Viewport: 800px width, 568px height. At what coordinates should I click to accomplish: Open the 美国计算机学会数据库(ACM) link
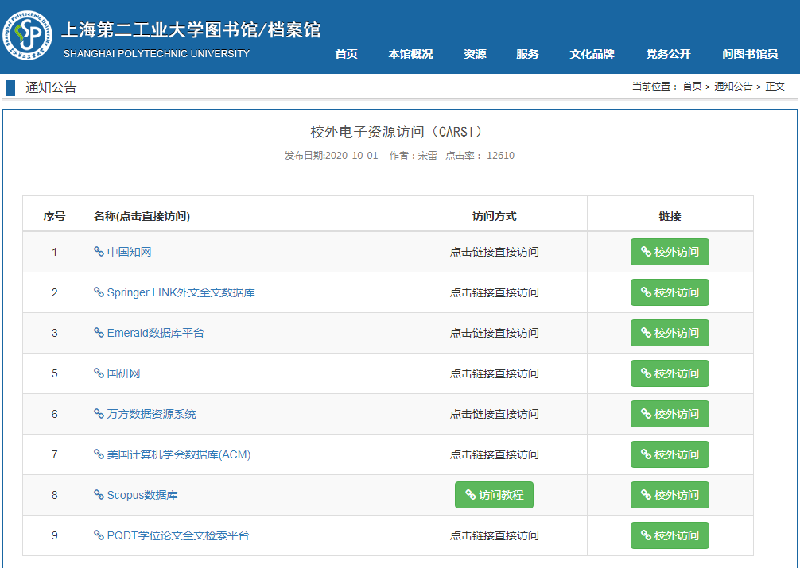point(179,454)
